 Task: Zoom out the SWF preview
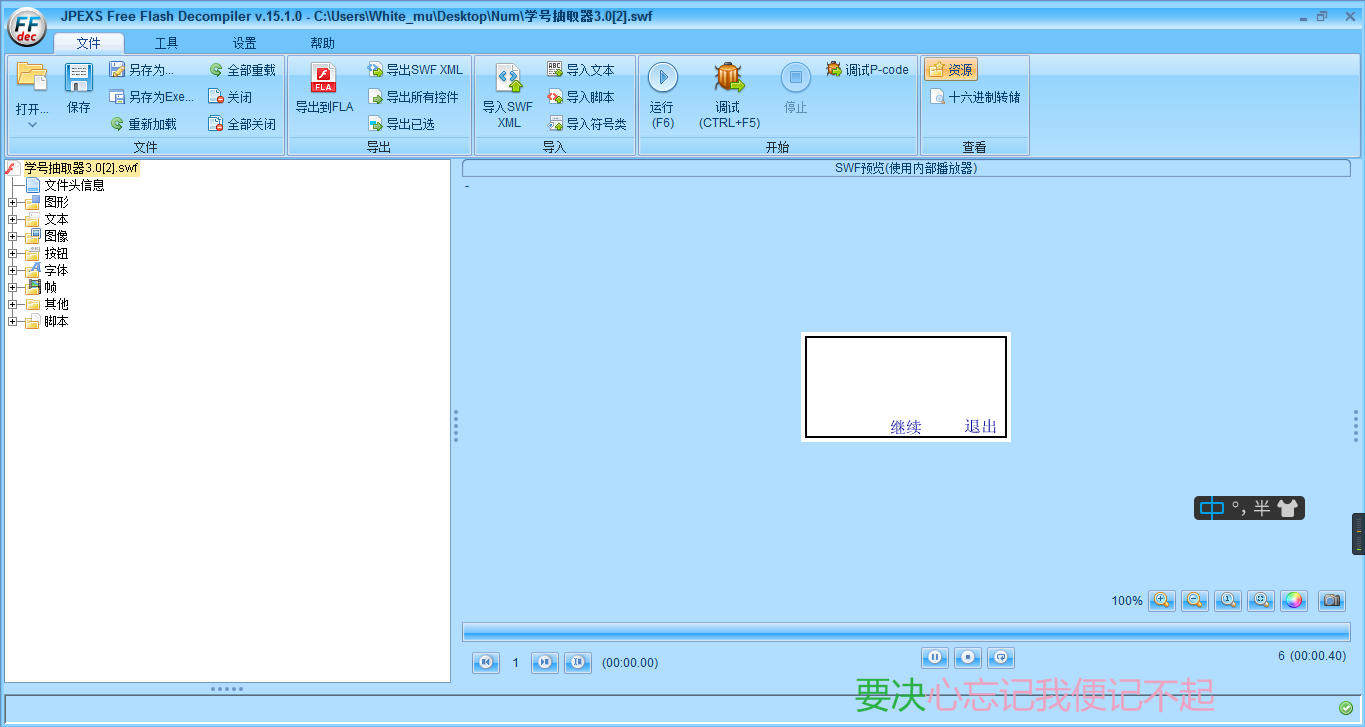tap(1195, 600)
